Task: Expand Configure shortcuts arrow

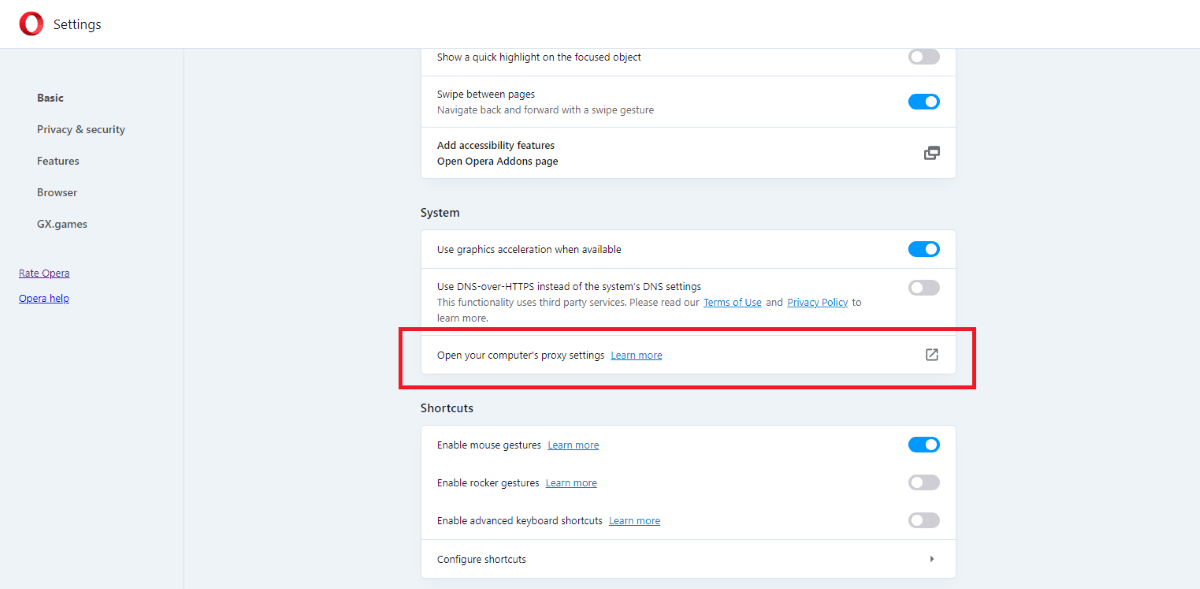Action: pyautogui.click(x=931, y=559)
